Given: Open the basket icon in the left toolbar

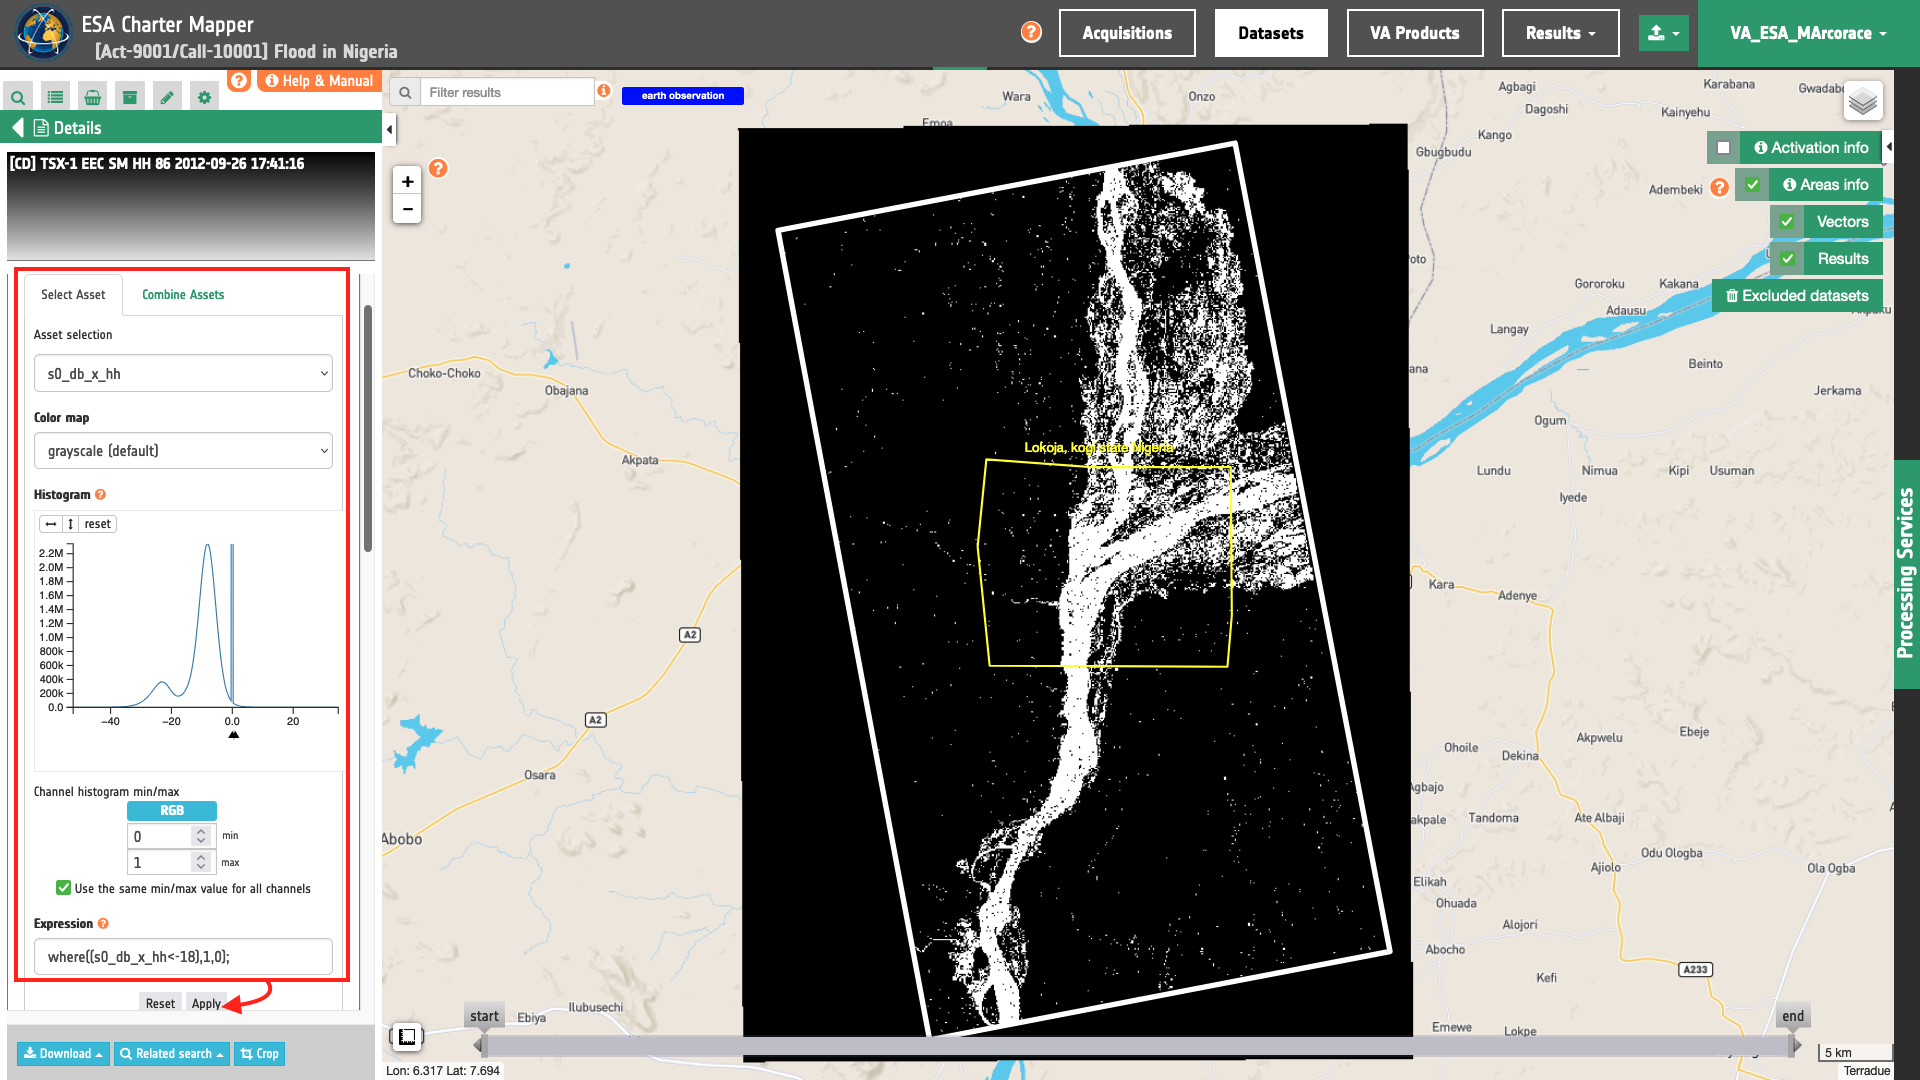Looking at the screenshot, I should 92,97.
